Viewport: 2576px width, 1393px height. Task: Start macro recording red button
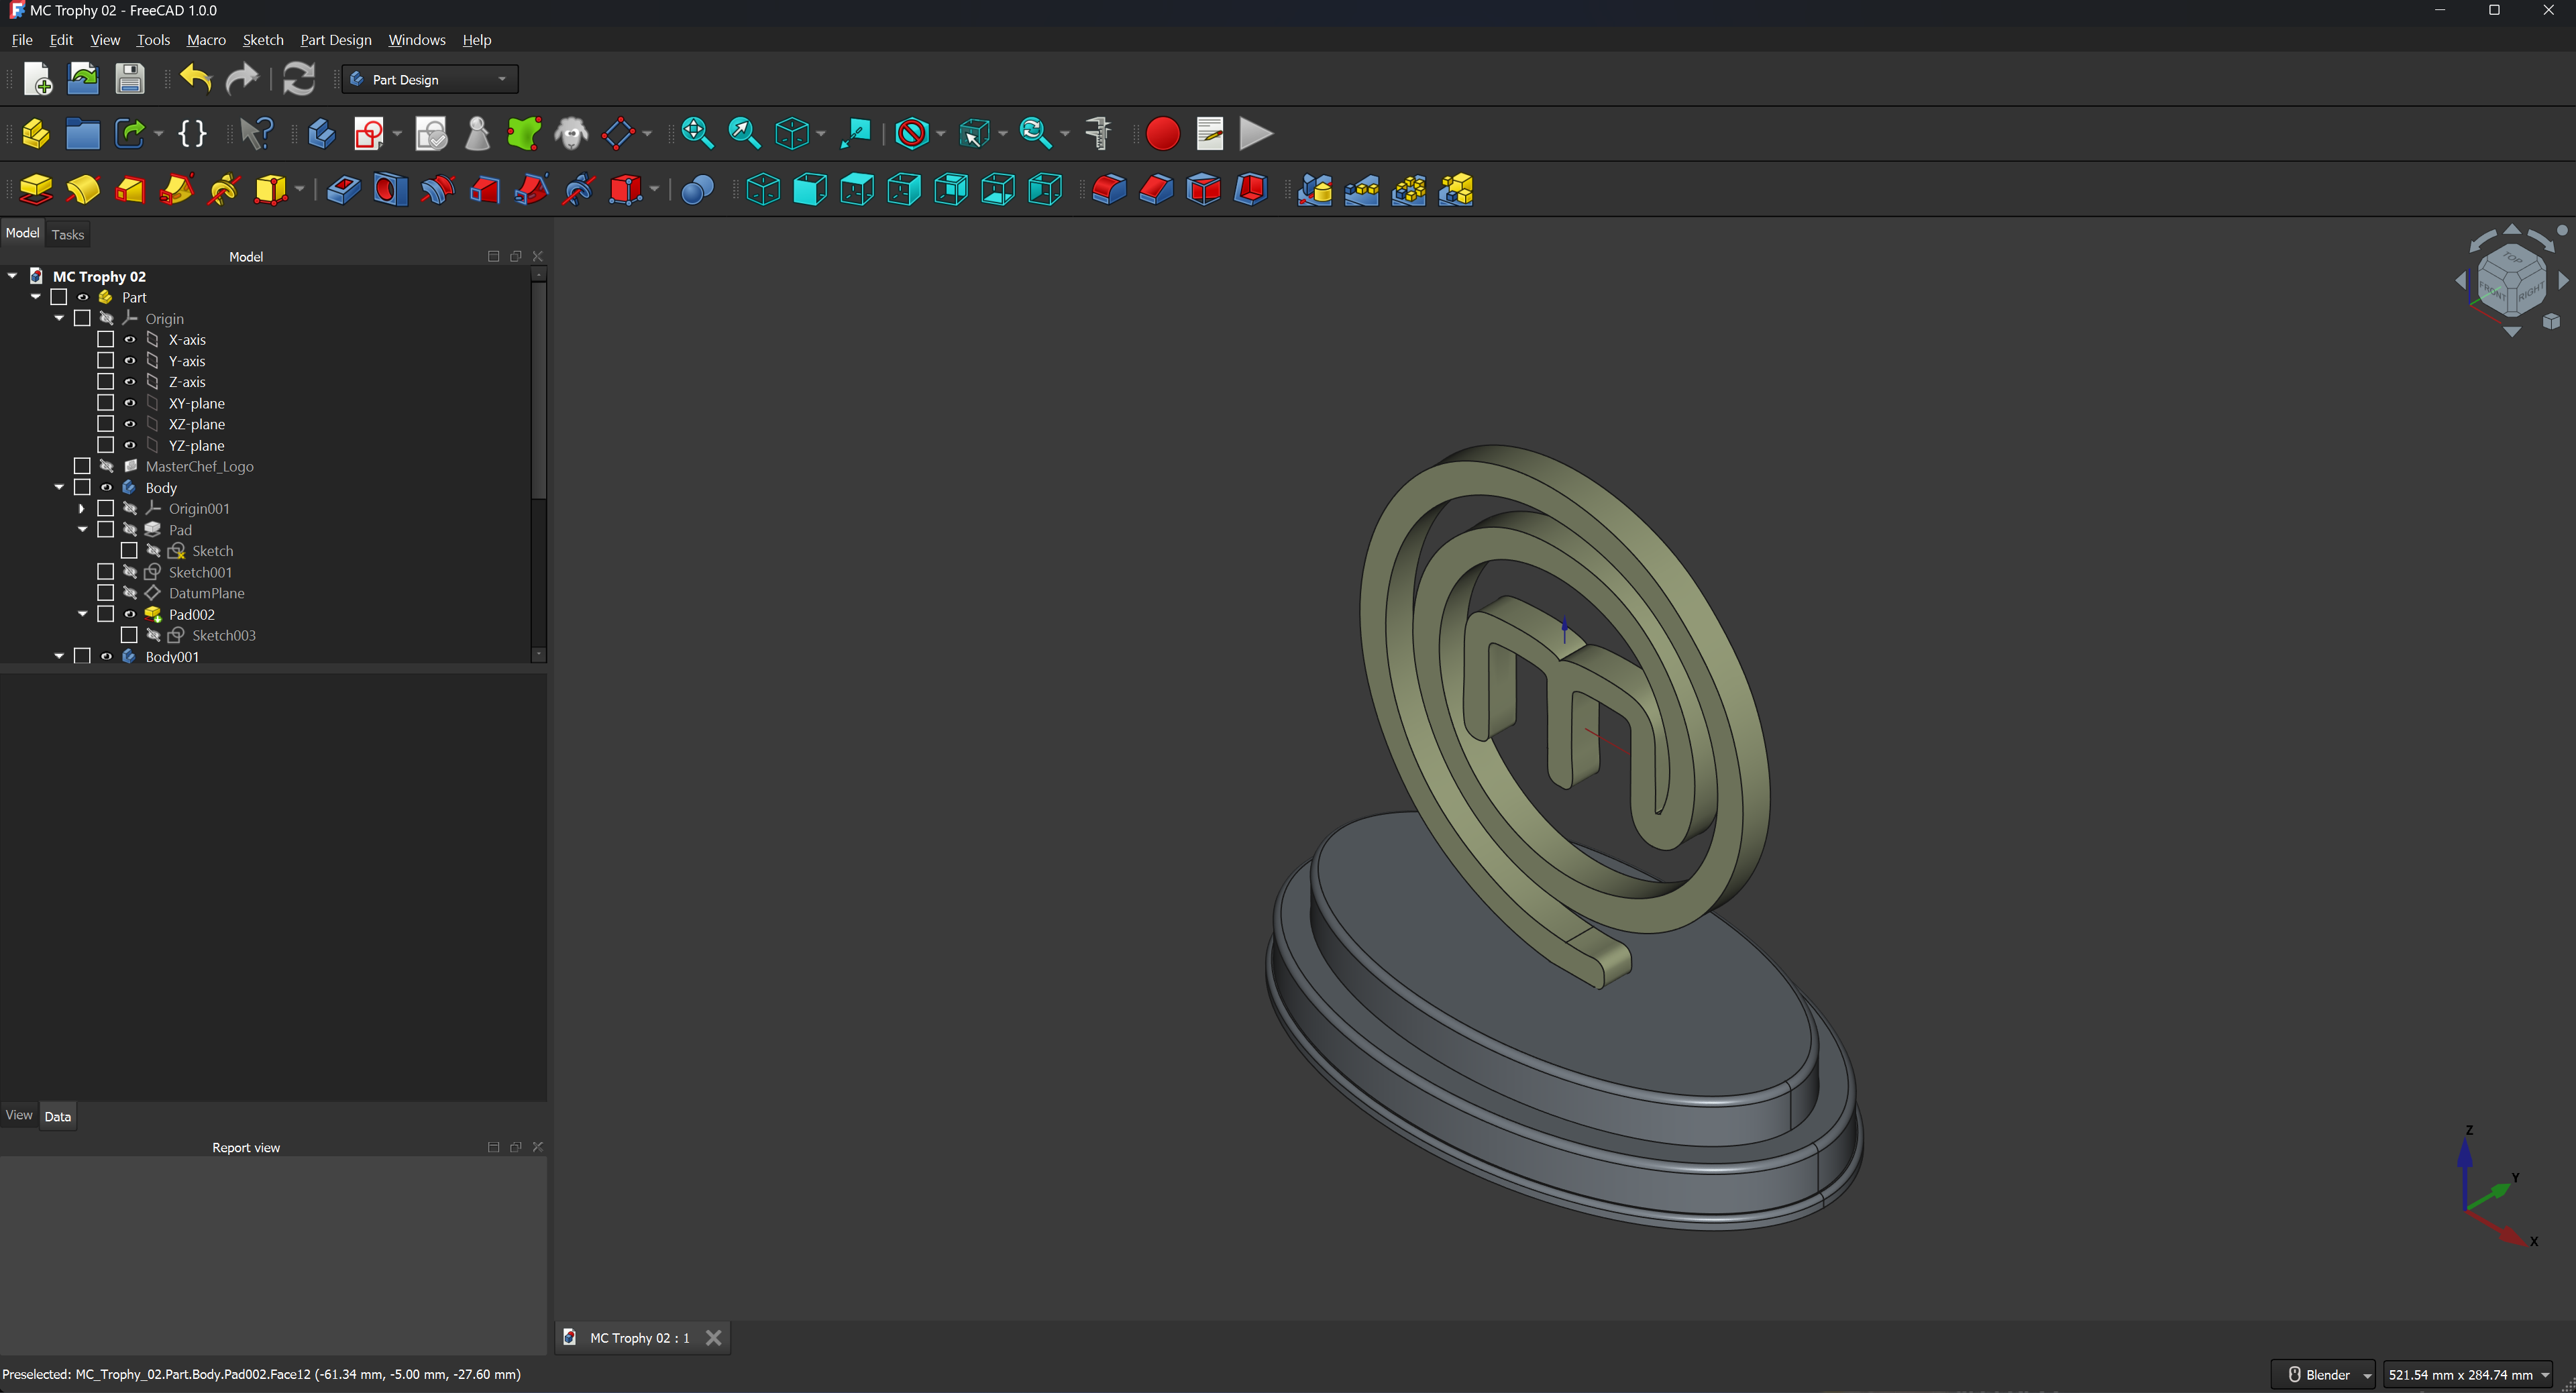tap(1162, 134)
